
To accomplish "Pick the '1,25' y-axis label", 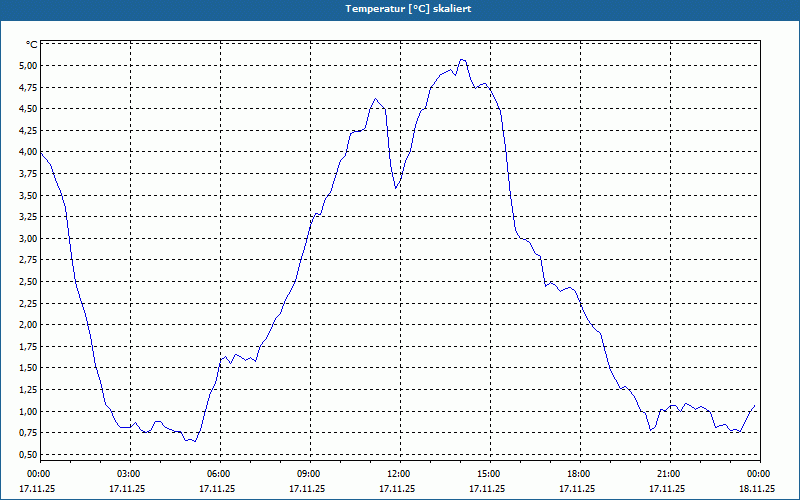I will 28,390.
